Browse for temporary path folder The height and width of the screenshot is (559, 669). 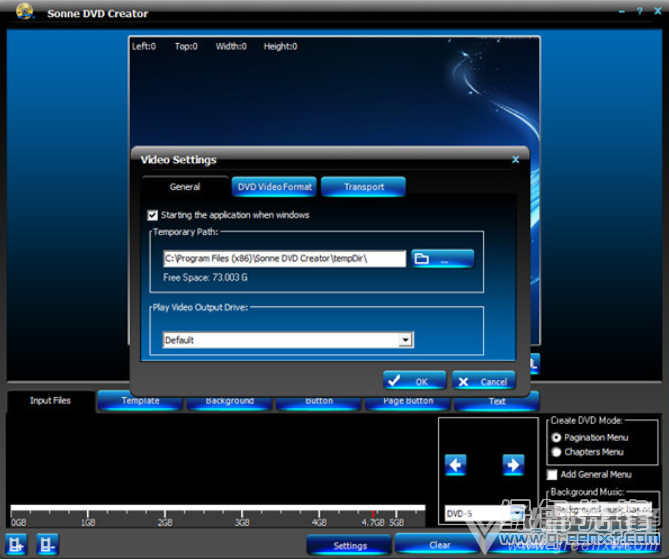(x=443, y=259)
